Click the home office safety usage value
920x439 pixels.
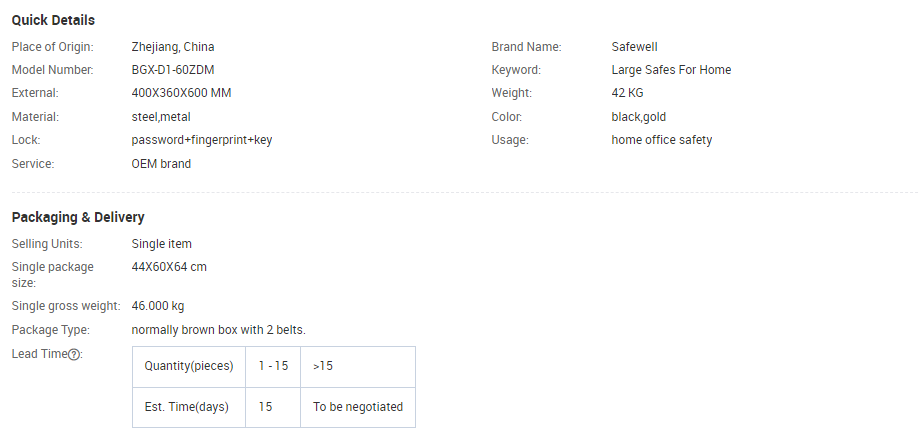(662, 140)
